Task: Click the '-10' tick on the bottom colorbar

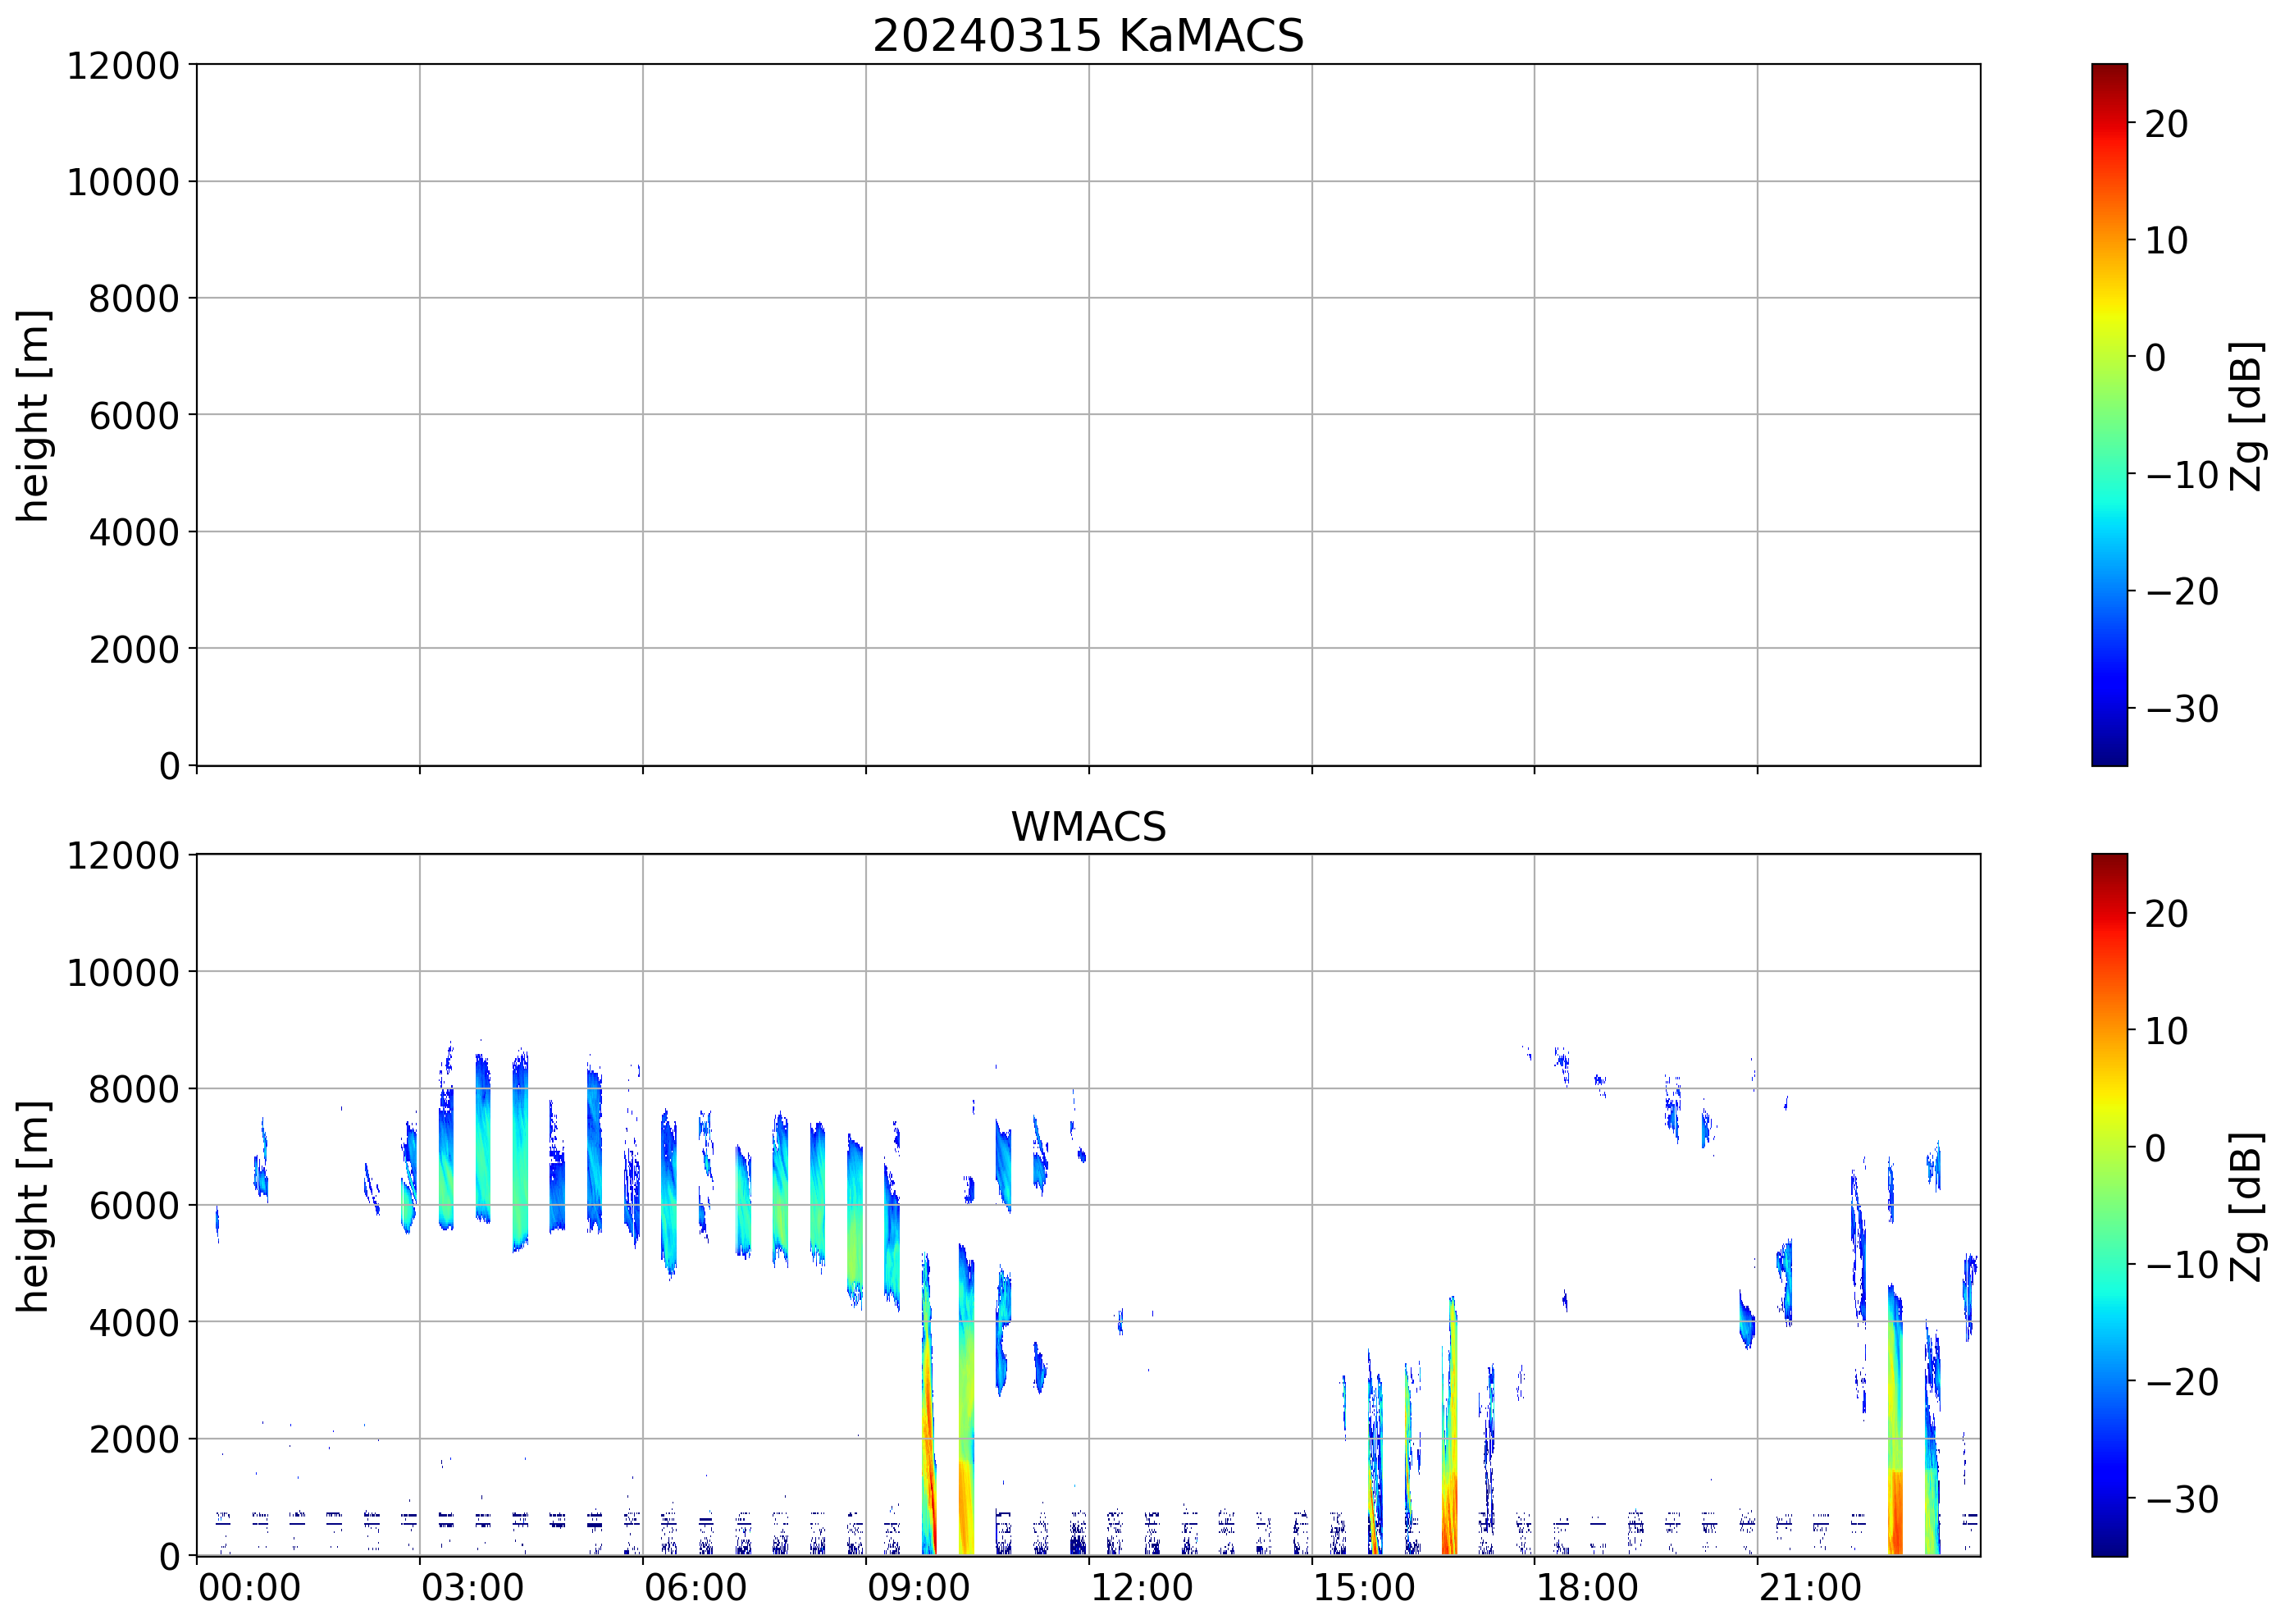Action: click(x=2181, y=1265)
